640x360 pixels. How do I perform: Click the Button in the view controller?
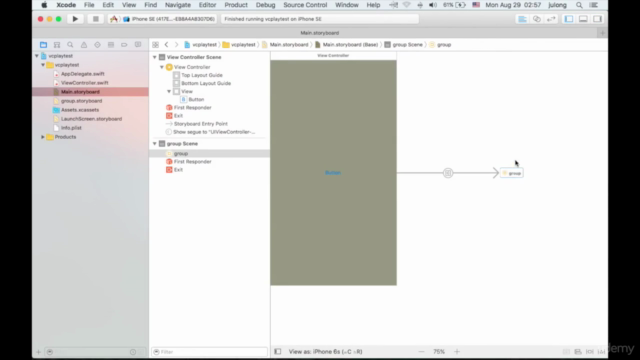(x=333, y=173)
